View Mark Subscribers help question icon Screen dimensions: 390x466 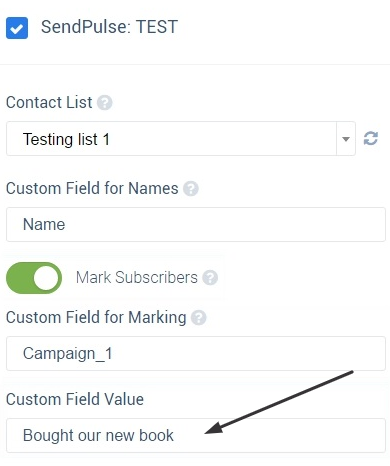[210, 278]
